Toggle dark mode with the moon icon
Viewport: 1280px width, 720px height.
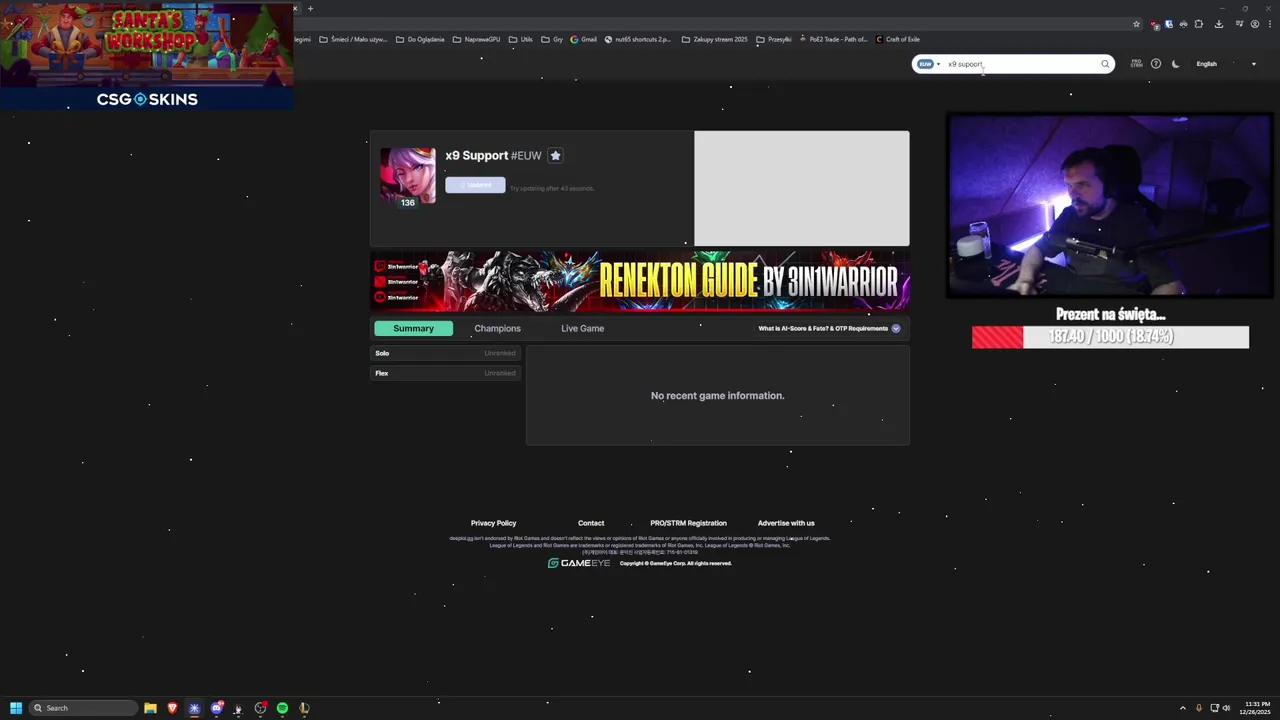click(1176, 64)
